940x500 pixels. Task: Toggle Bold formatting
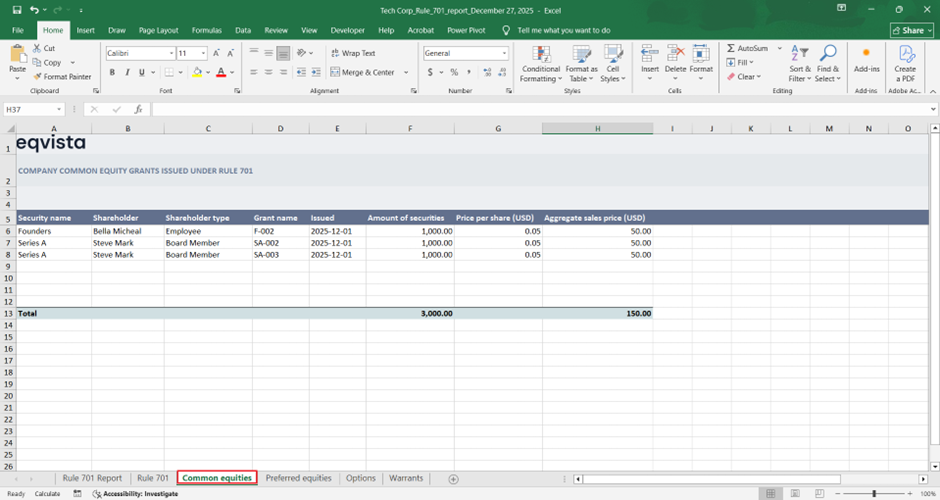112,72
